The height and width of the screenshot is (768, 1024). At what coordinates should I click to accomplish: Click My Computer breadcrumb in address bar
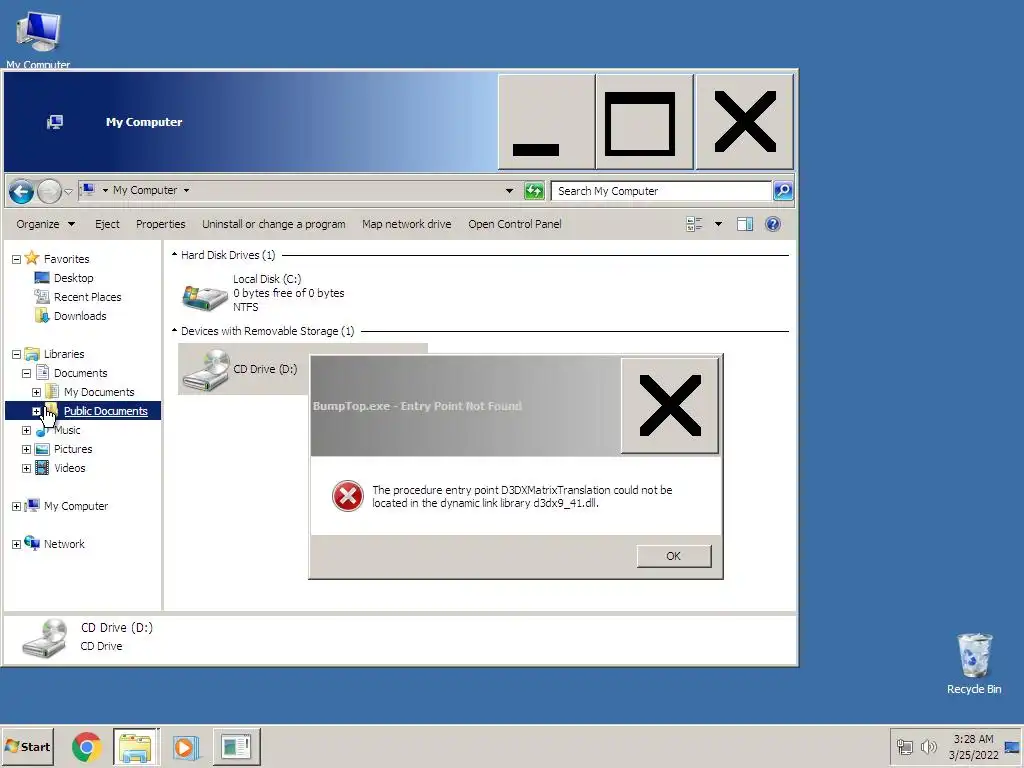tap(144, 190)
